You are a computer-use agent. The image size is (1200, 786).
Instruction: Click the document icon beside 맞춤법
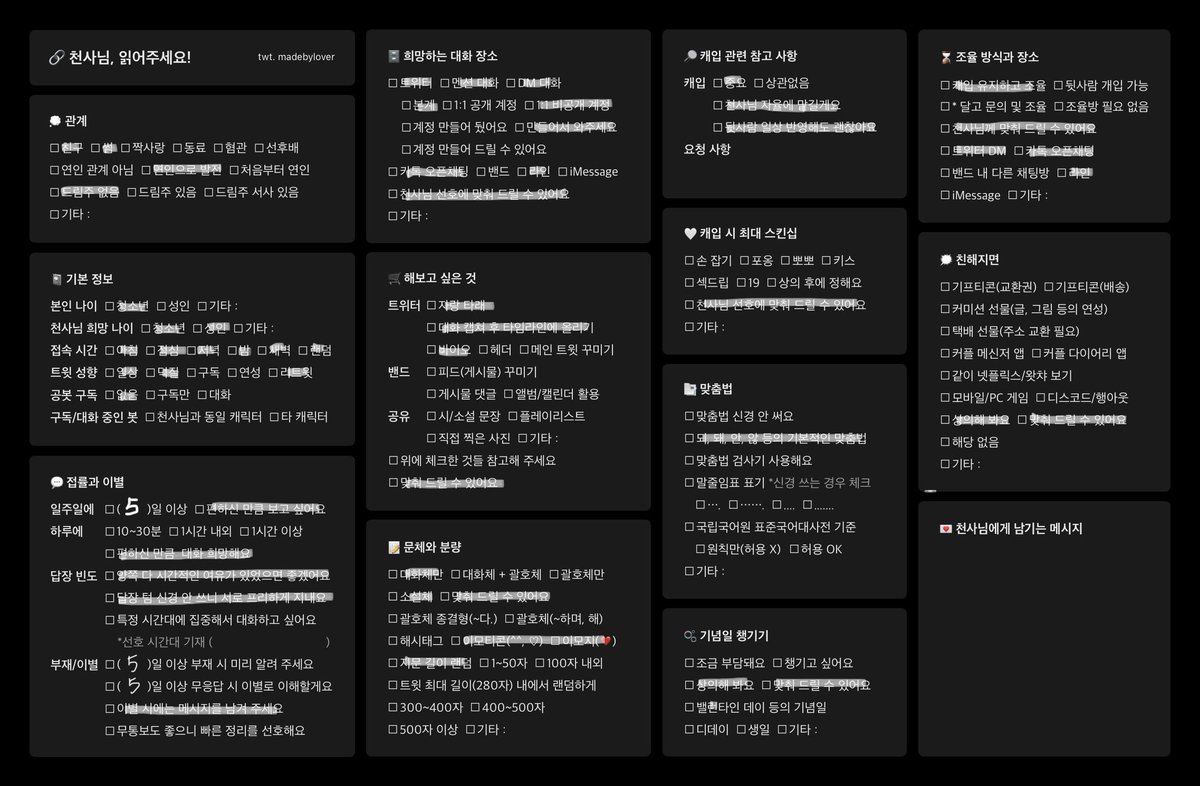690,389
